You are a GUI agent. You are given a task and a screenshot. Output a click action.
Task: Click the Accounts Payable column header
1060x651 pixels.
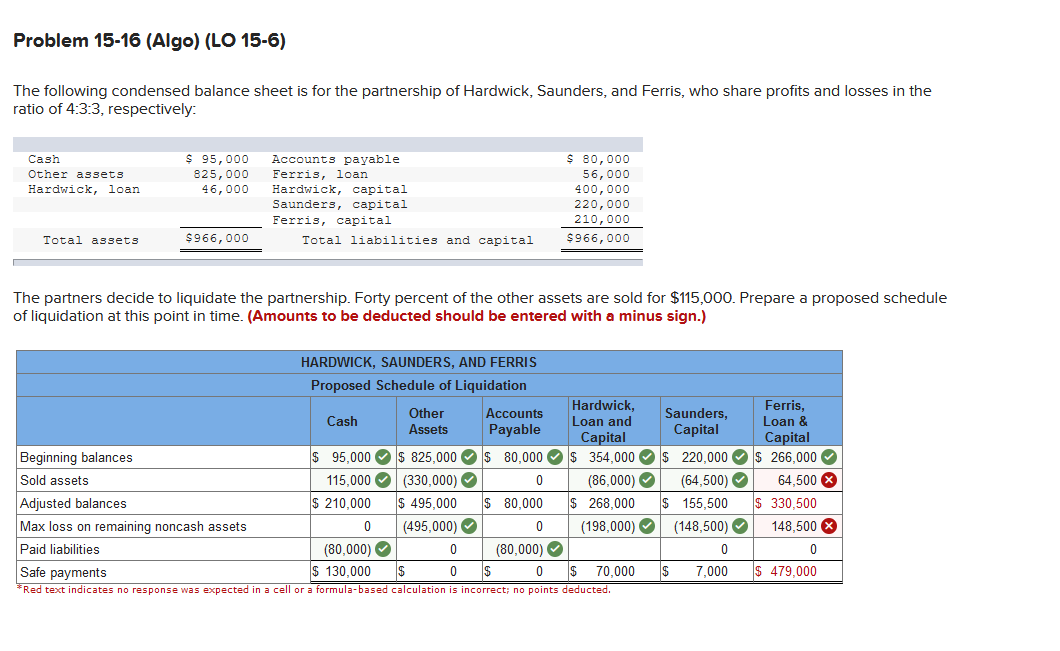pyautogui.click(x=514, y=421)
